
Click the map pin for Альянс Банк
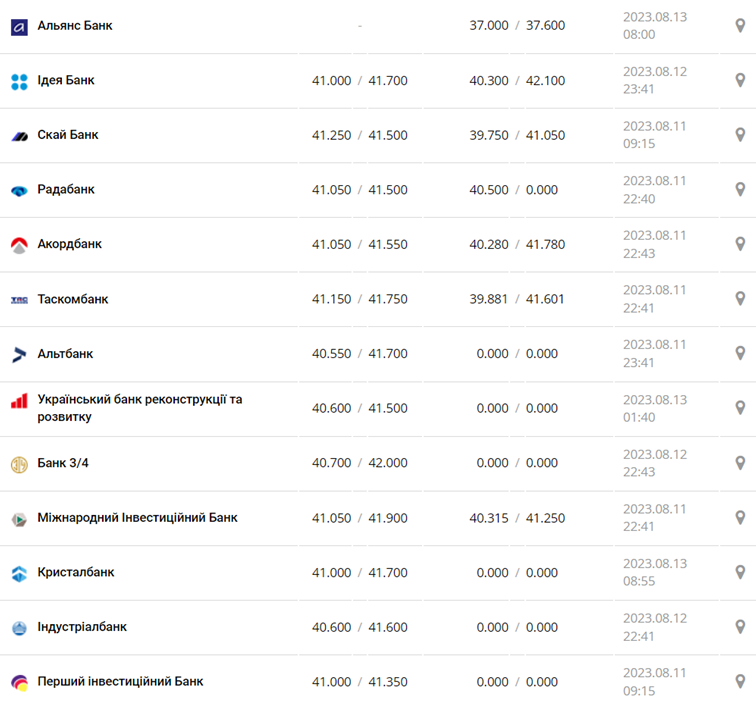pos(740,26)
